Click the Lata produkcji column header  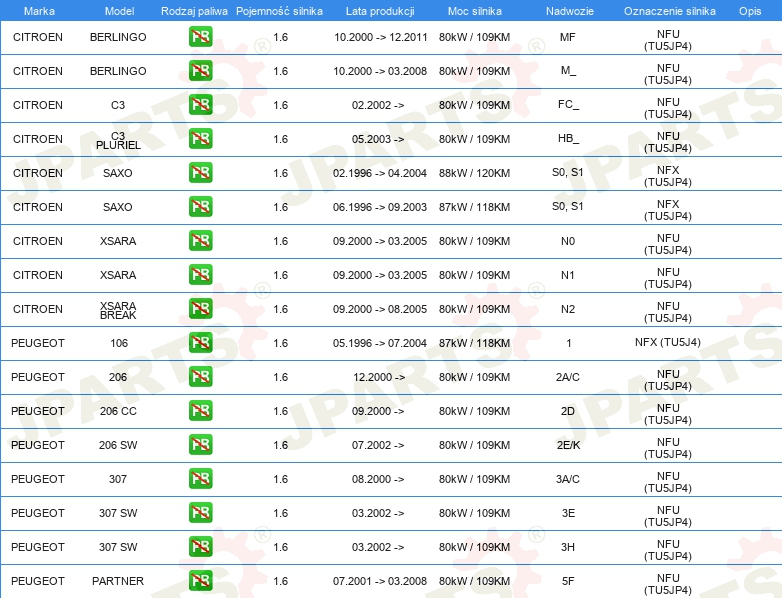click(x=380, y=11)
